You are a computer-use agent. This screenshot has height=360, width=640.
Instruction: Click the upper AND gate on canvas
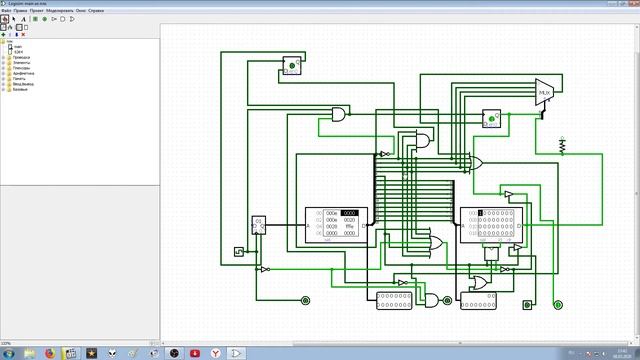tap(339, 115)
